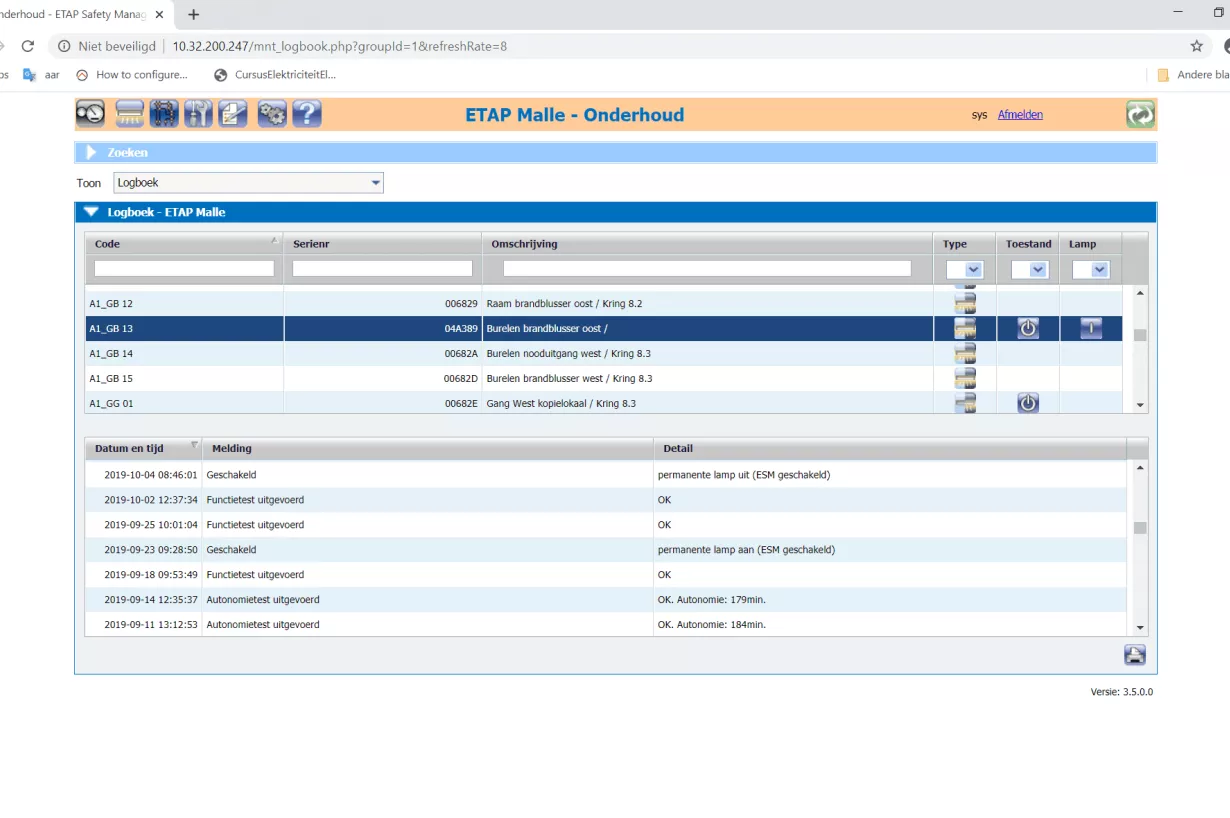Click the site security info icon

[64, 46]
